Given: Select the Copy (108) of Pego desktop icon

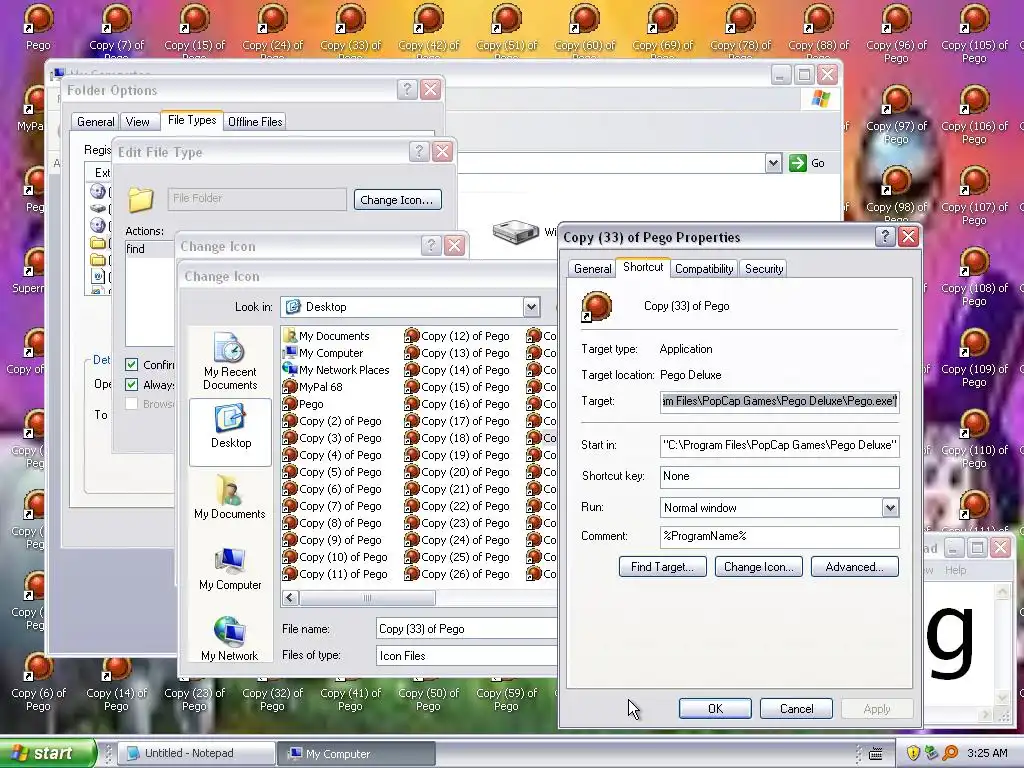Looking at the screenshot, I should click(x=974, y=276).
